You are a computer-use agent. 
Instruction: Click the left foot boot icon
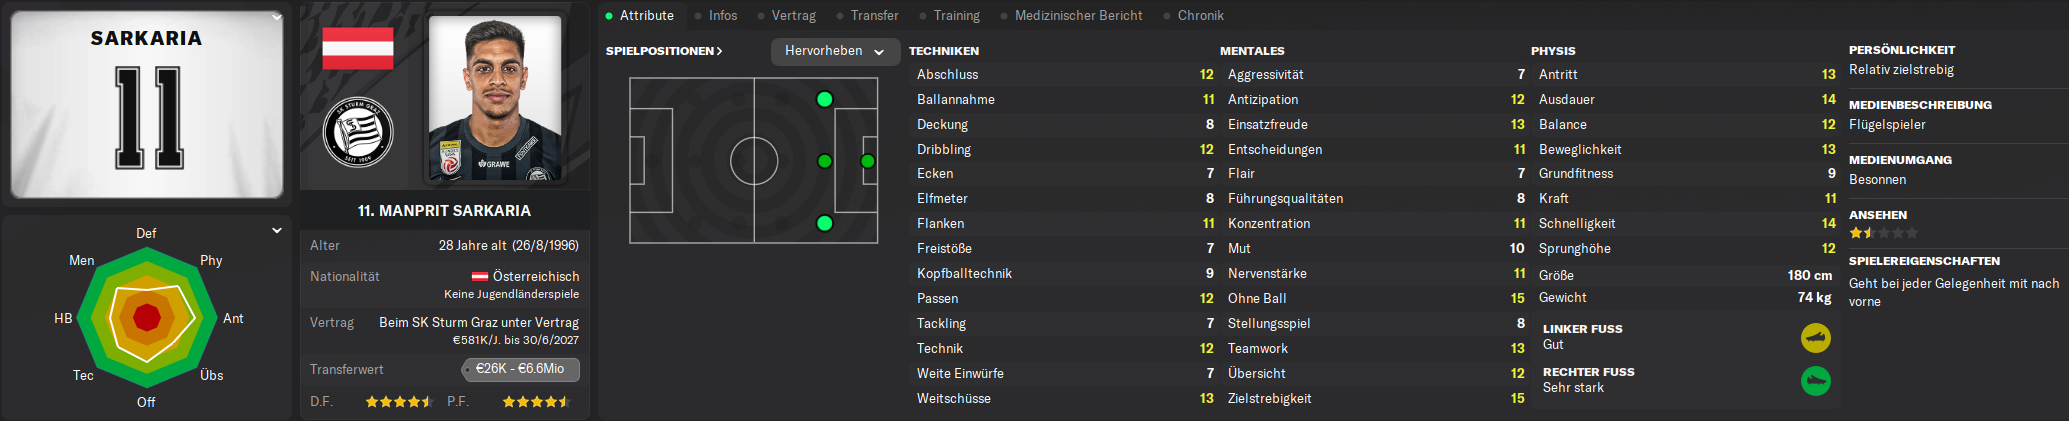pyautogui.click(x=1816, y=338)
